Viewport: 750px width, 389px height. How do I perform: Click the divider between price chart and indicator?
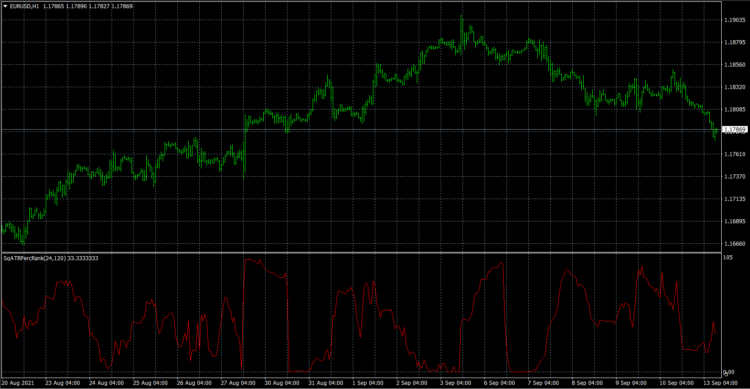click(x=361, y=252)
